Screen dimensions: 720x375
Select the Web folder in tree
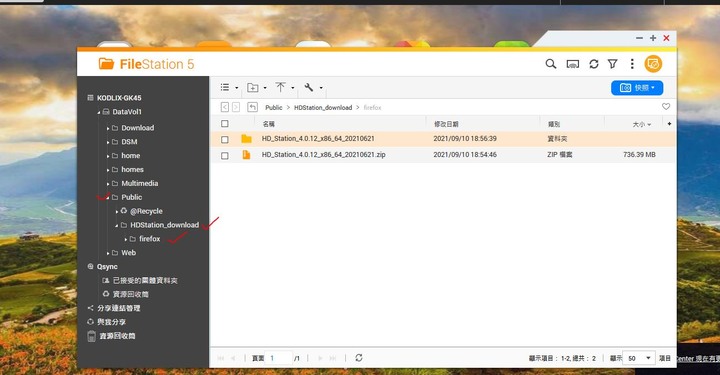pos(129,252)
